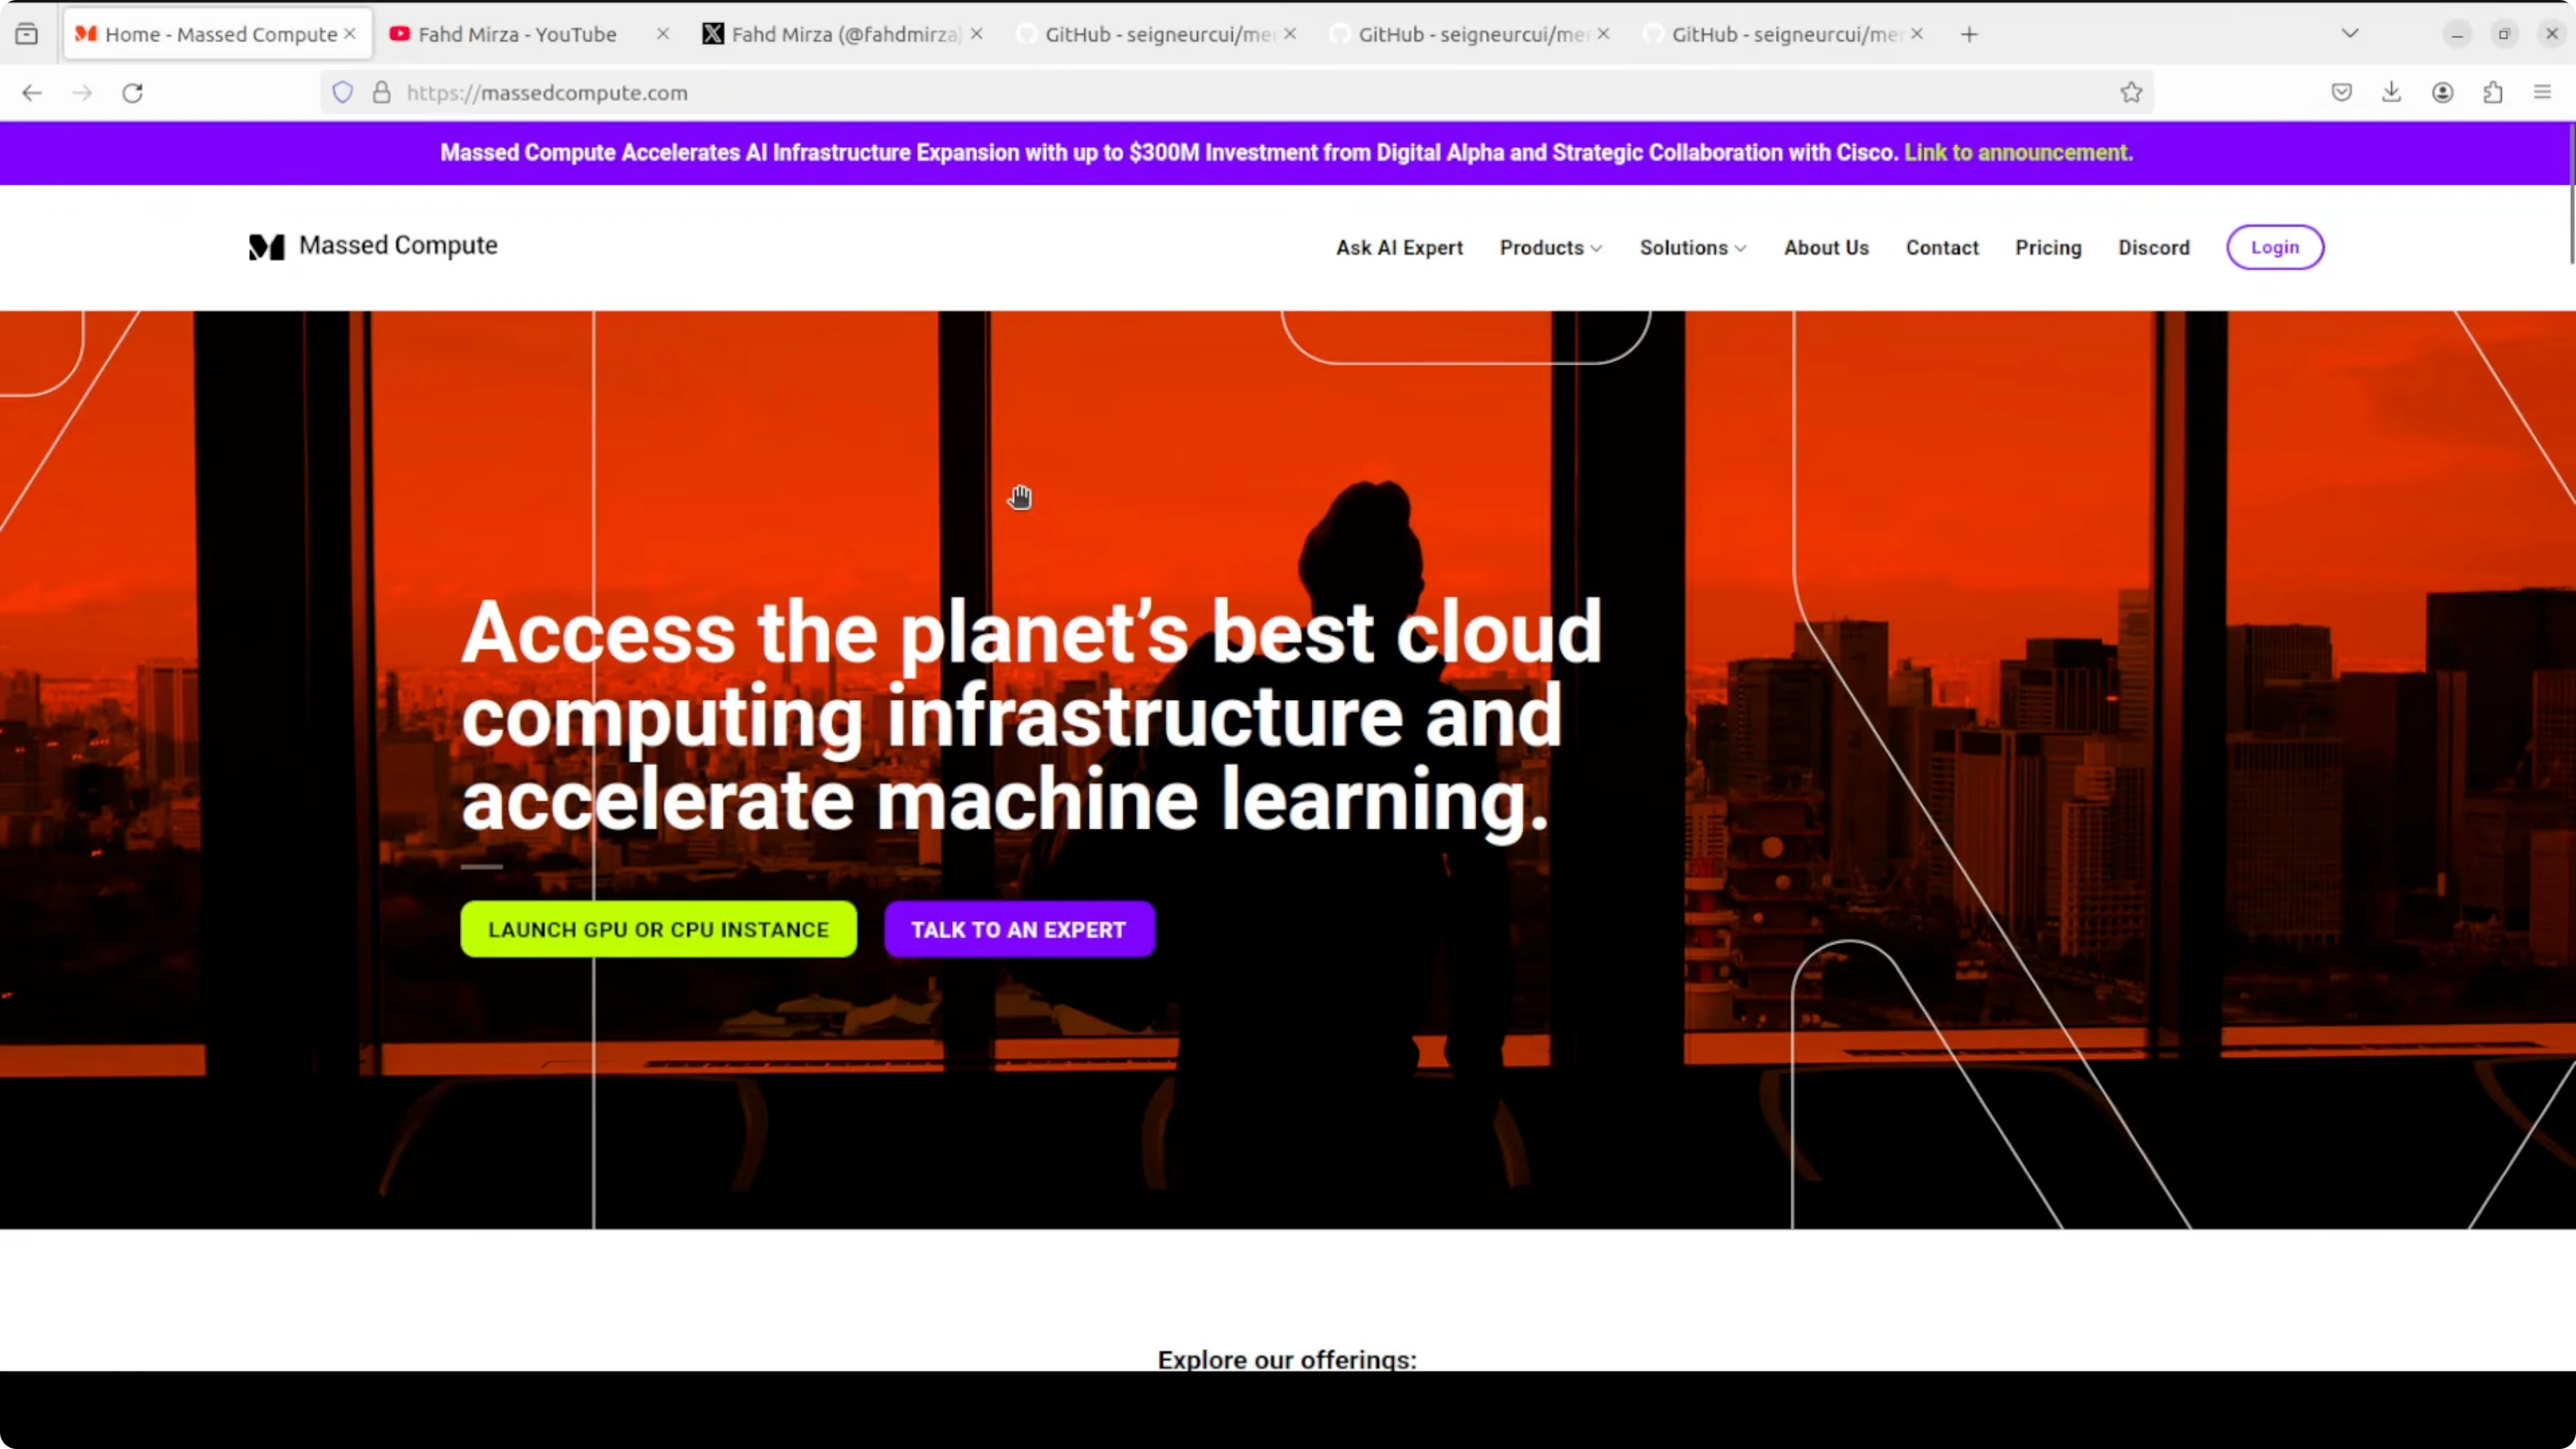Open the extensions puzzle icon
The height and width of the screenshot is (1449, 2576).
[x=2492, y=93]
